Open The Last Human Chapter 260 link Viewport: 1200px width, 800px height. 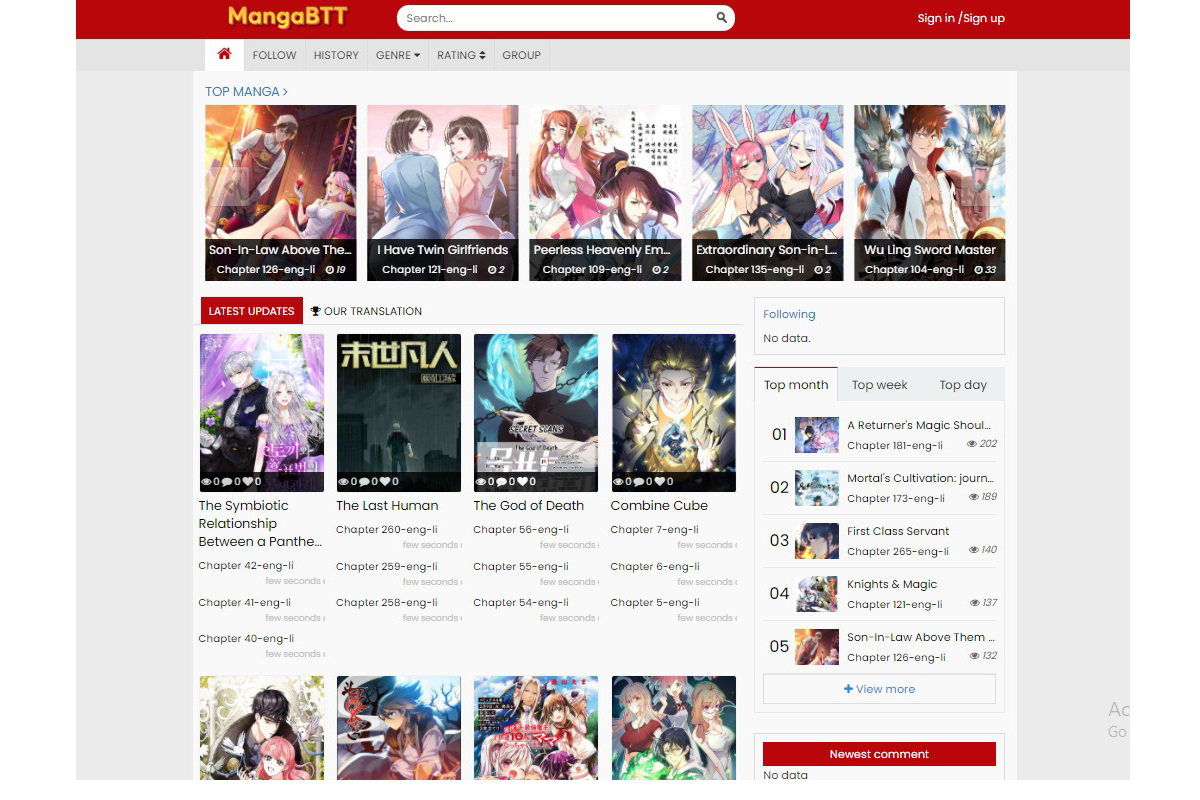coord(384,530)
